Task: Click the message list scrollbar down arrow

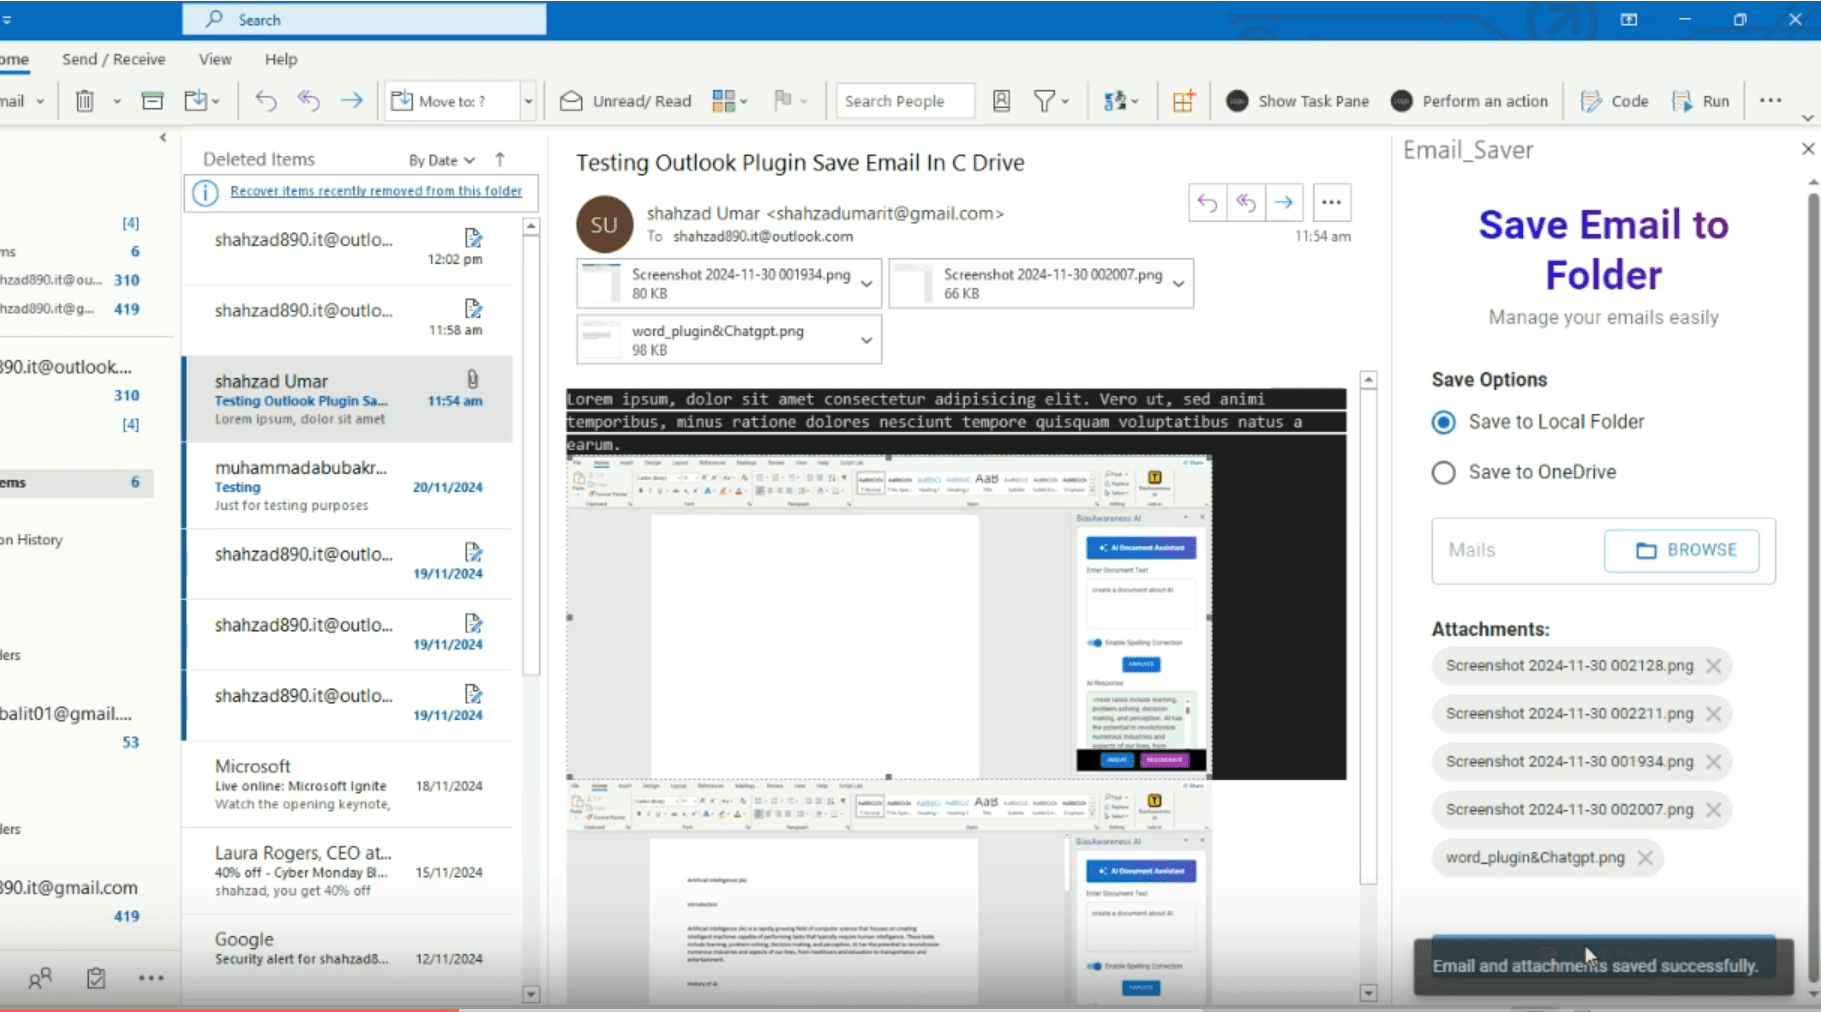Action: [531, 994]
